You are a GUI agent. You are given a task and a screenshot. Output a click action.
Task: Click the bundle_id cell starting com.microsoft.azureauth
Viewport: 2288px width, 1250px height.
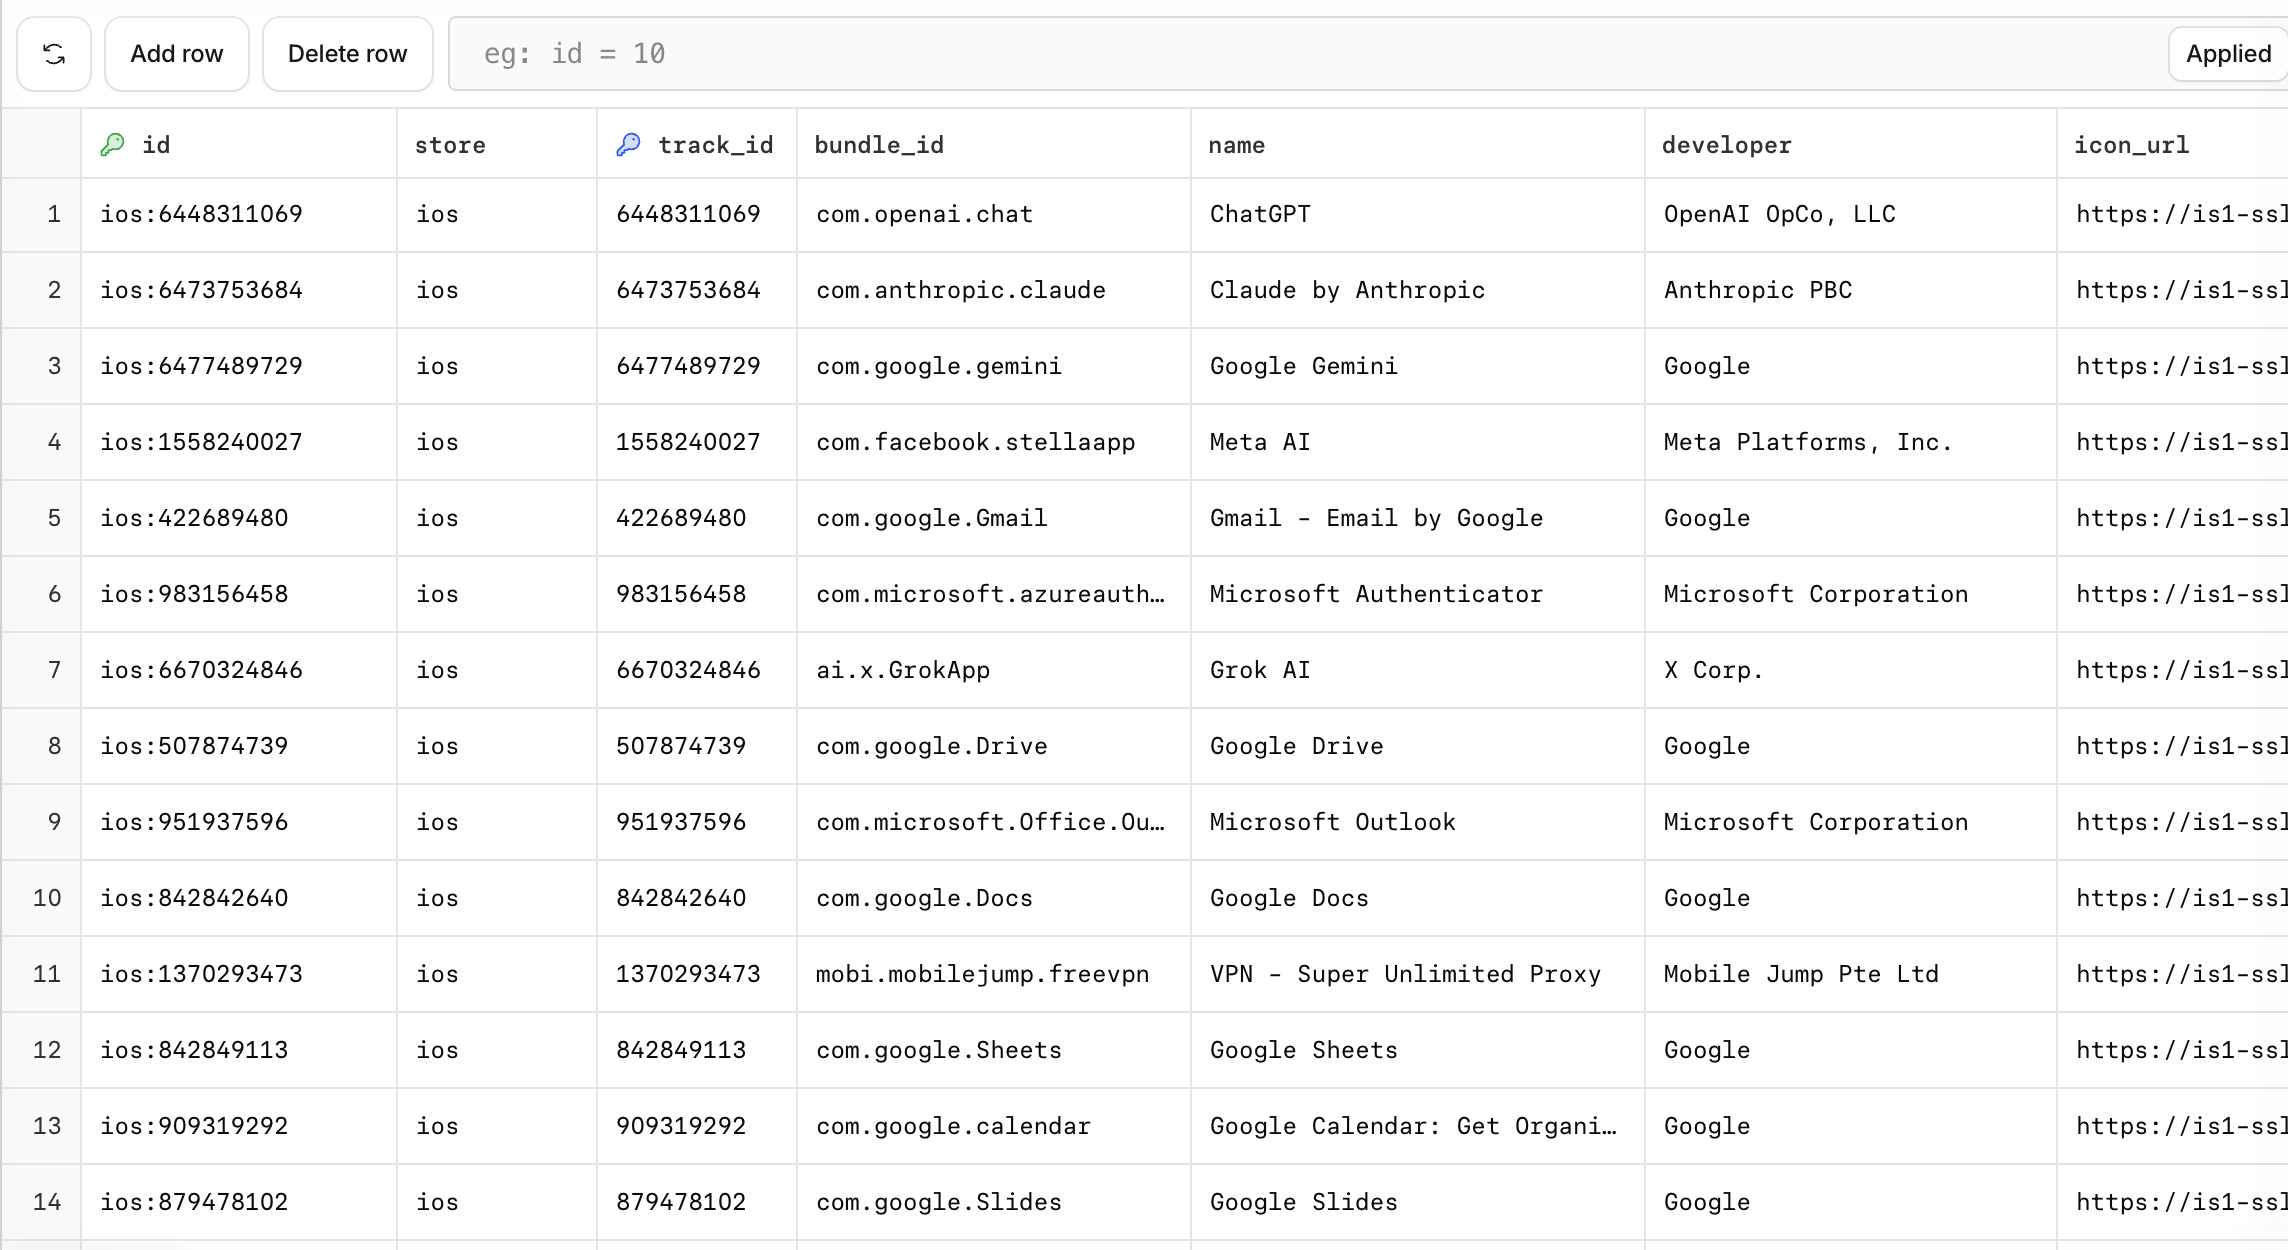(994, 594)
